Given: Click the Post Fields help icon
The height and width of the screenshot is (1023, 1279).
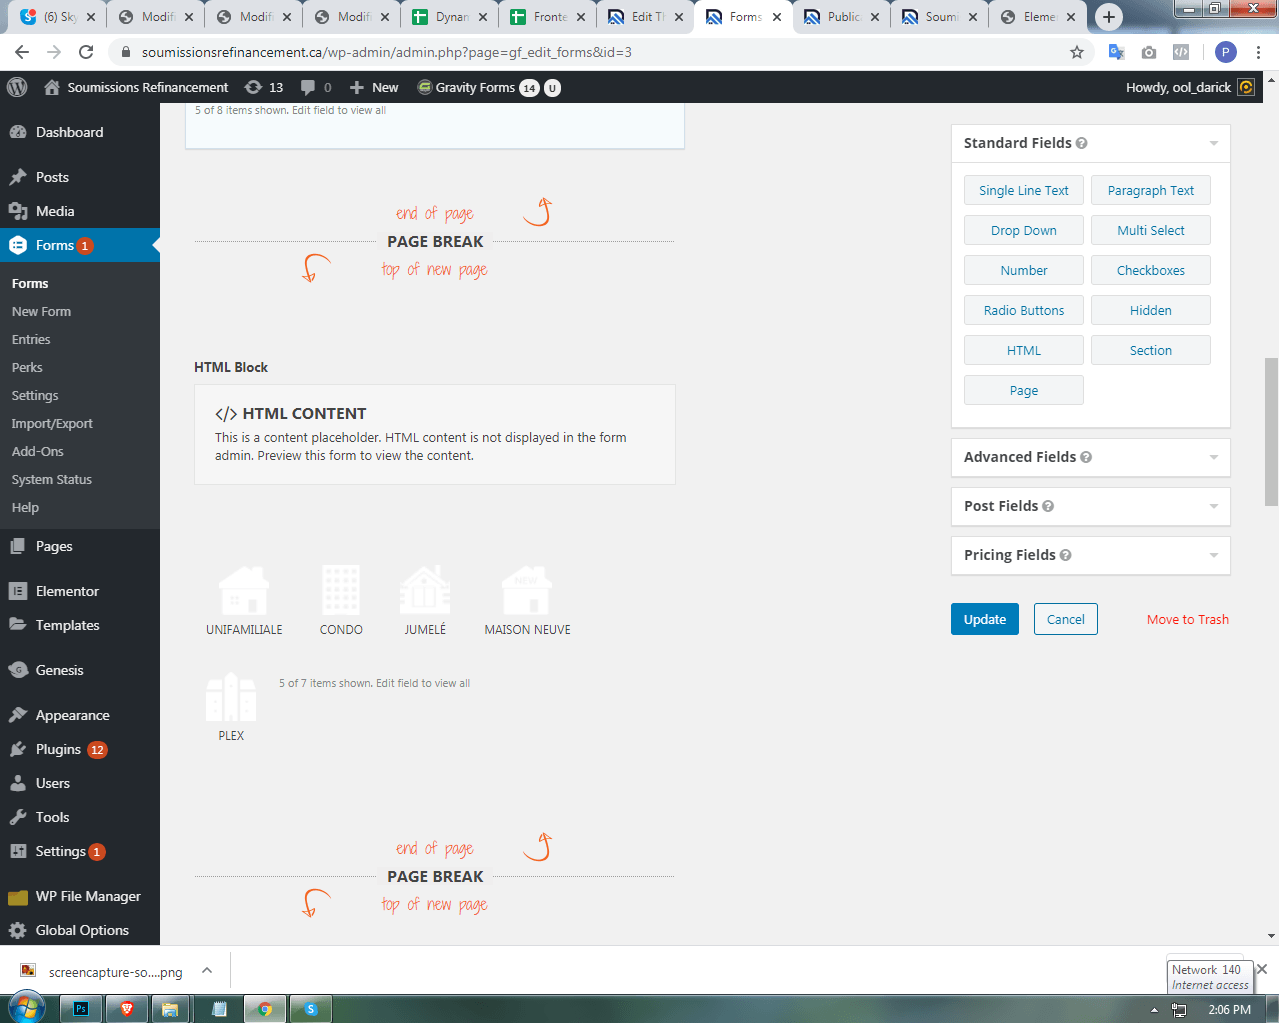Looking at the screenshot, I should point(1048,506).
